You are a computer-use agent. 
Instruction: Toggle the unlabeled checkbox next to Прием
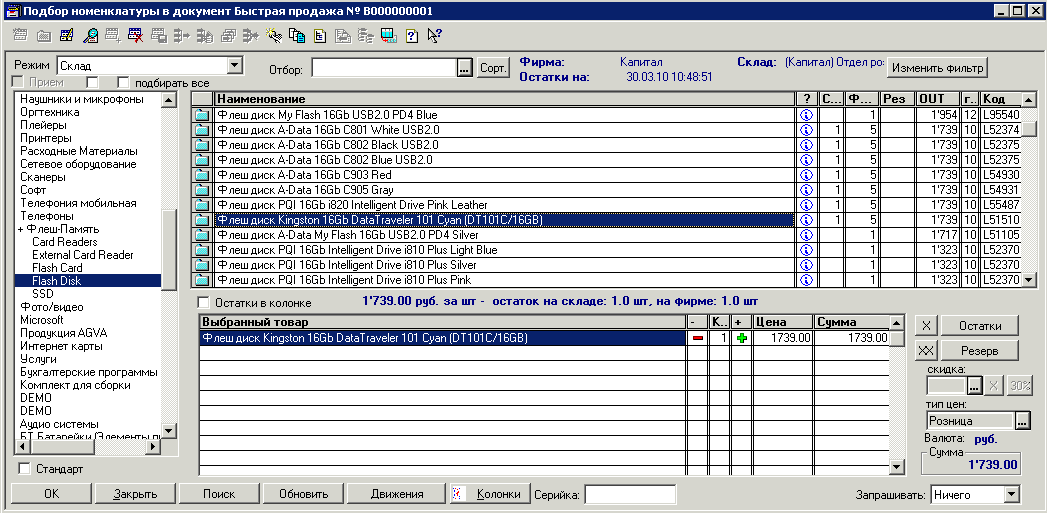tap(93, 83)
